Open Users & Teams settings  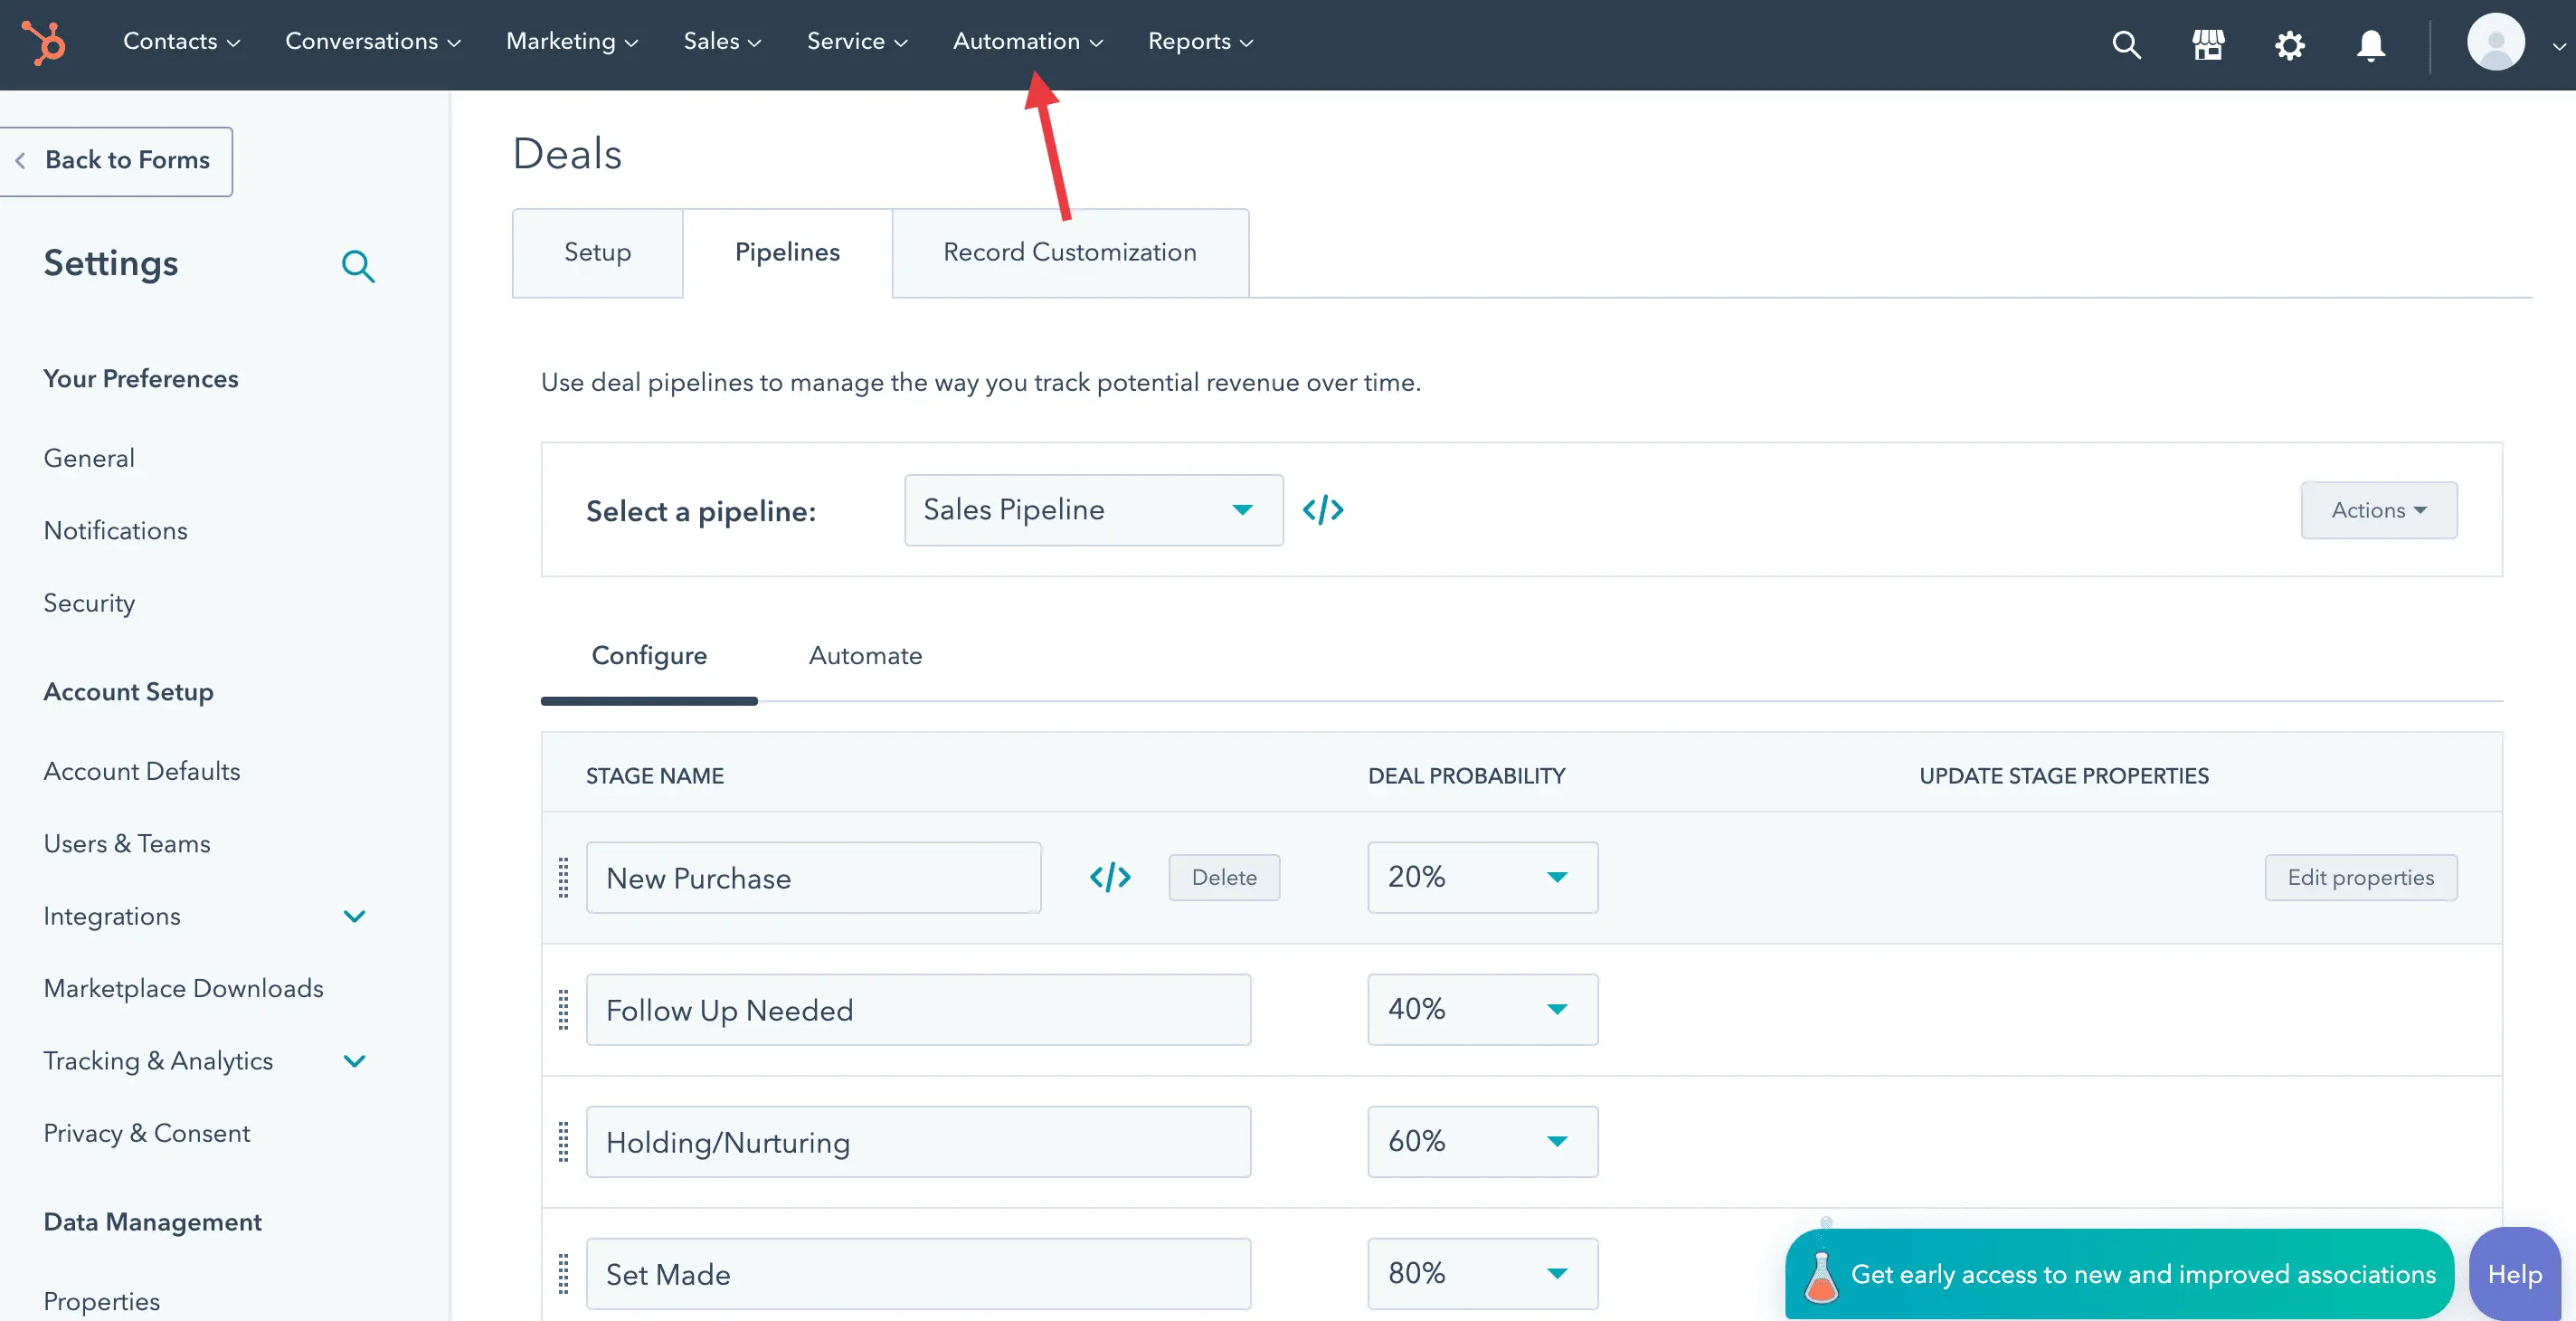pyautogui.click(x=127, y=843)
